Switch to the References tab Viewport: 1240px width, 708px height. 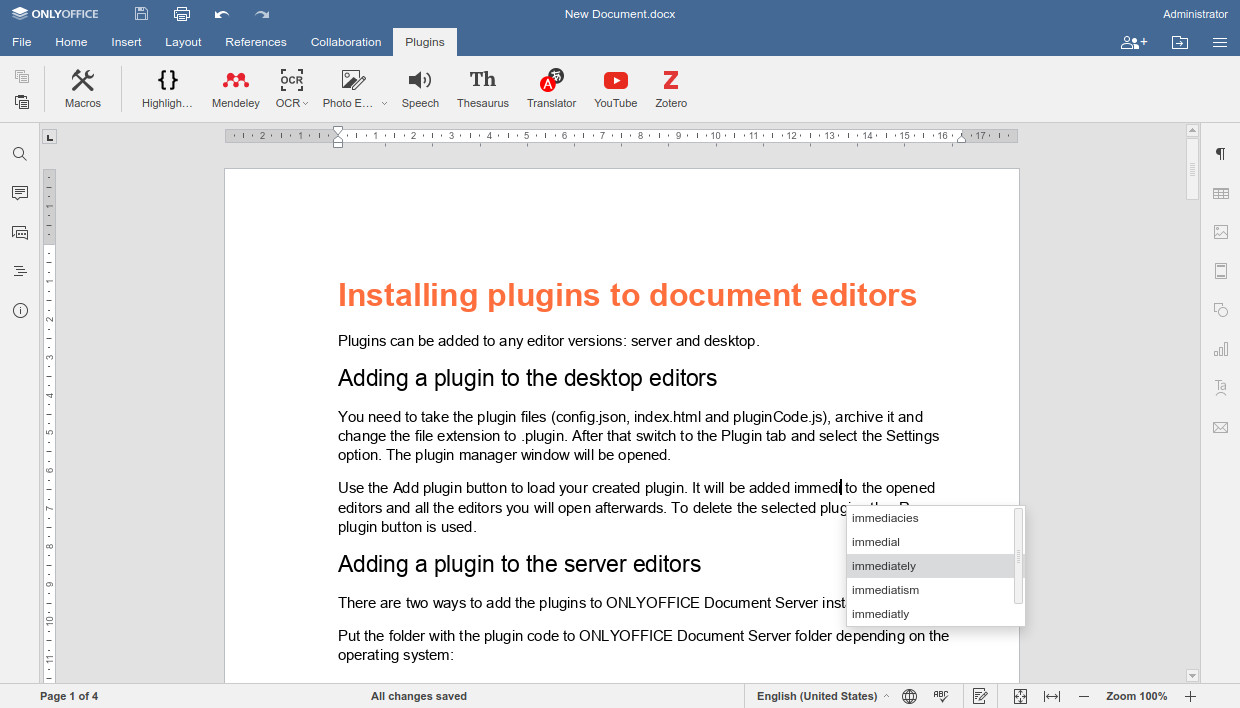point(256,42)
